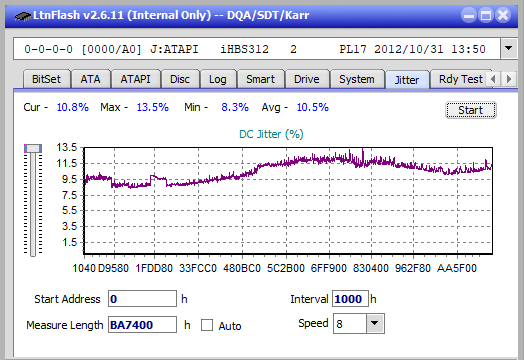Open the Speed dropdown list
Image resolution: width=524 pixels, height=360 pixels.
375,324
